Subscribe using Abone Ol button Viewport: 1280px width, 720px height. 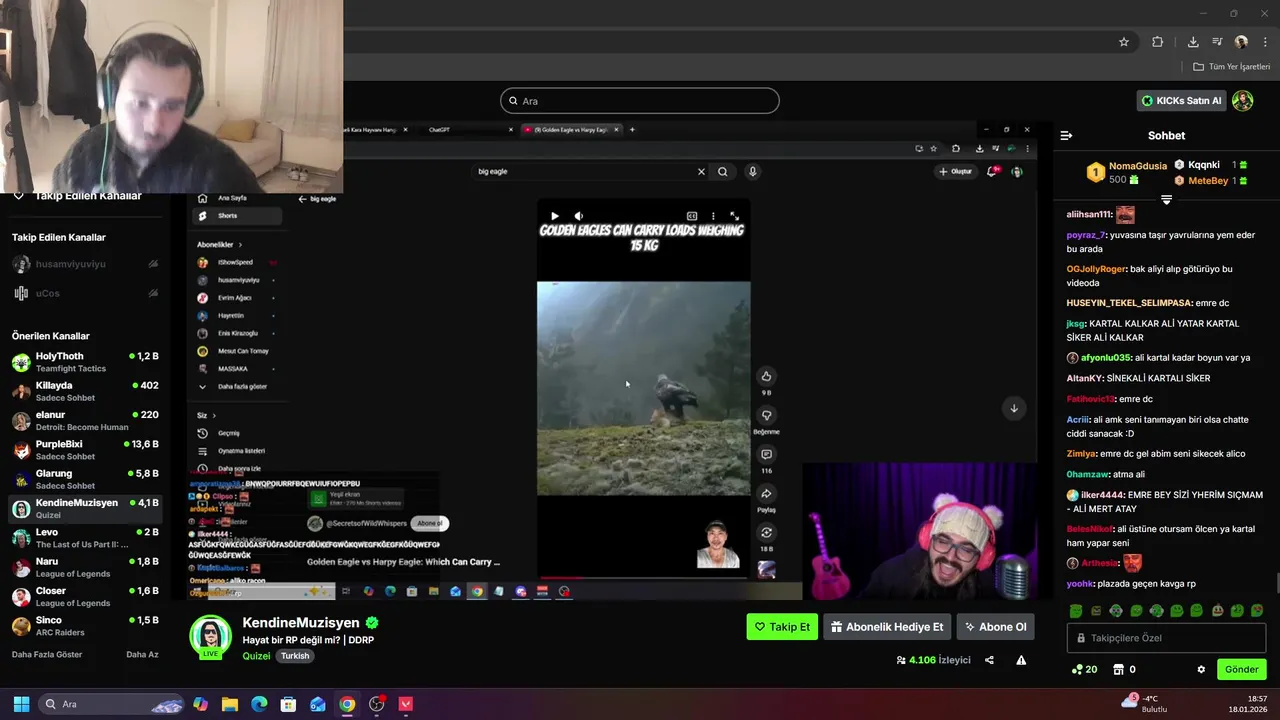point(995,627)
